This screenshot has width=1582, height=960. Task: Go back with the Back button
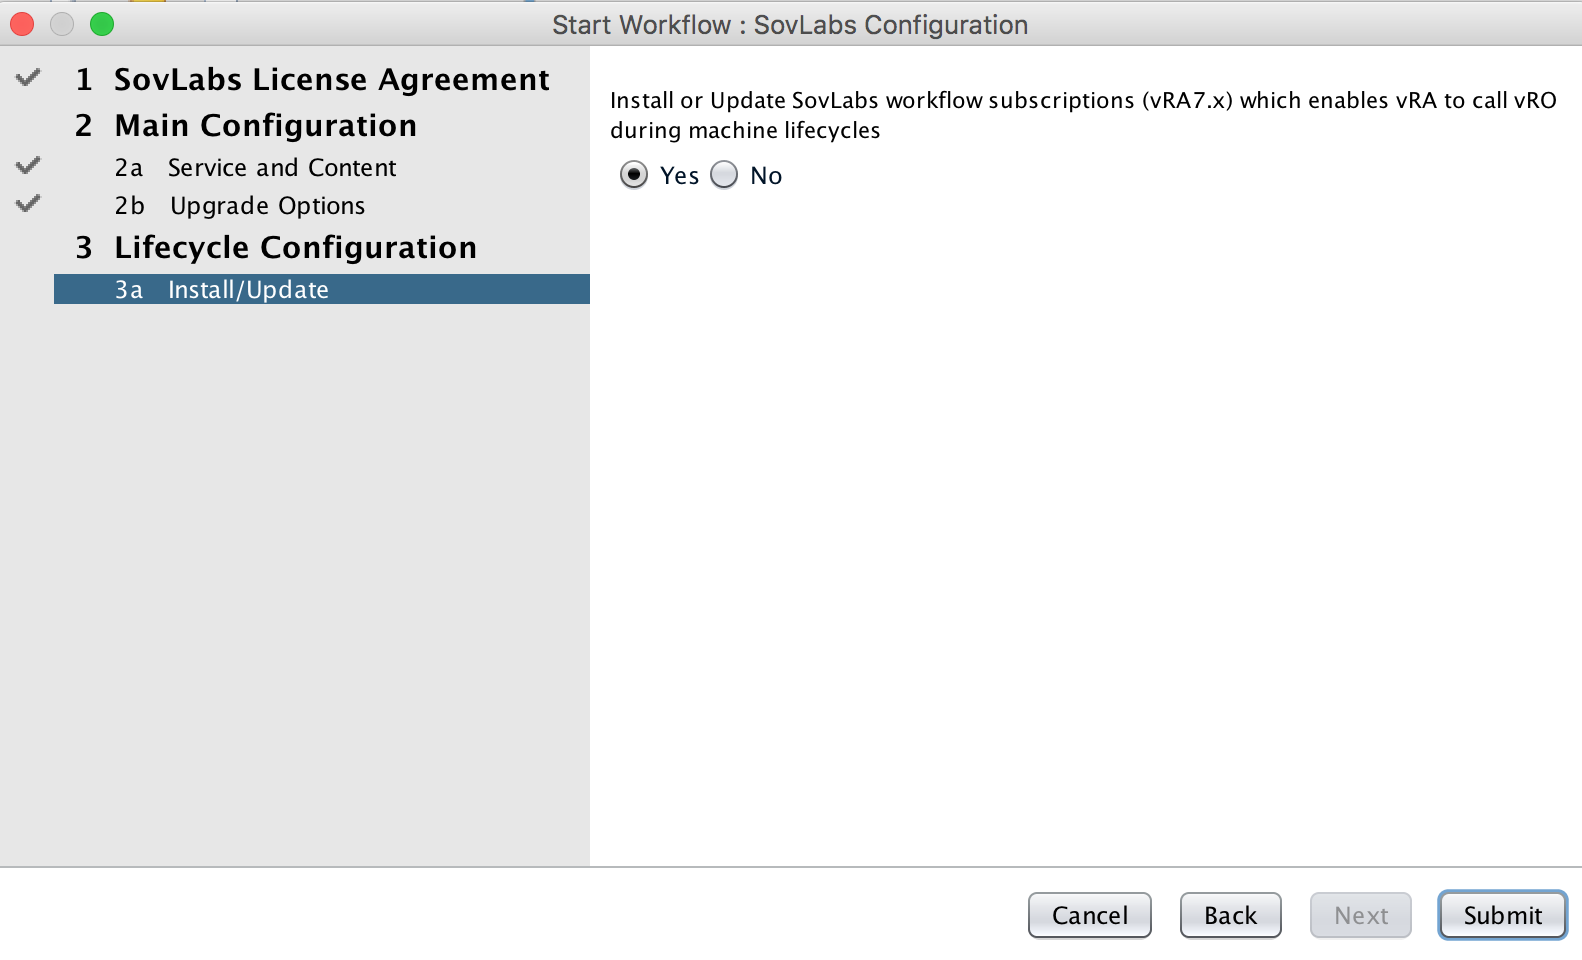tap(1230, 915)
